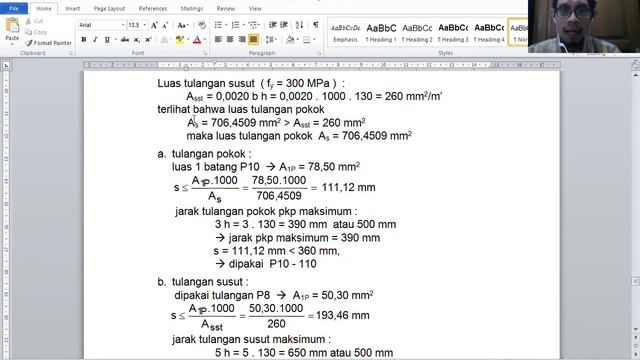
Task: Open the Change Case dropdown
Action: click(x=182, y=25)
